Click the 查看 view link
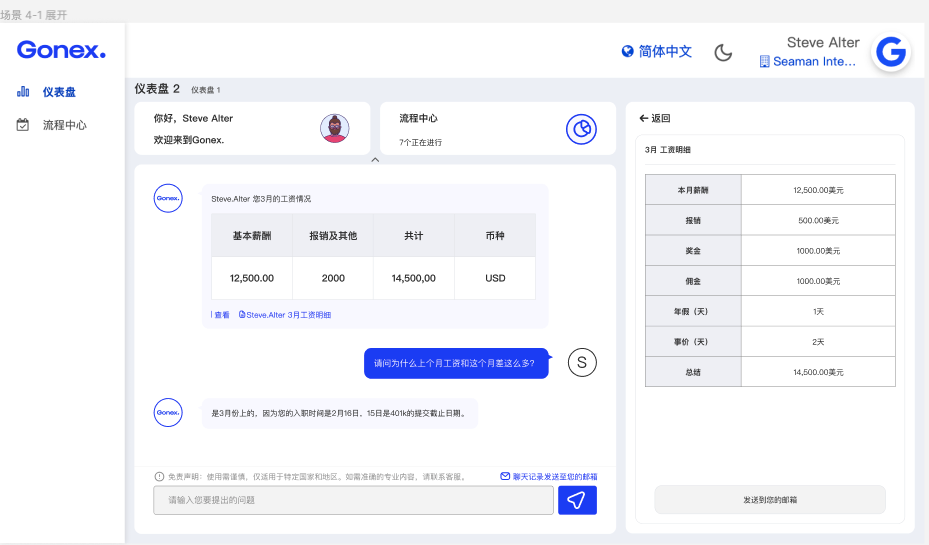 click(221, 315)
